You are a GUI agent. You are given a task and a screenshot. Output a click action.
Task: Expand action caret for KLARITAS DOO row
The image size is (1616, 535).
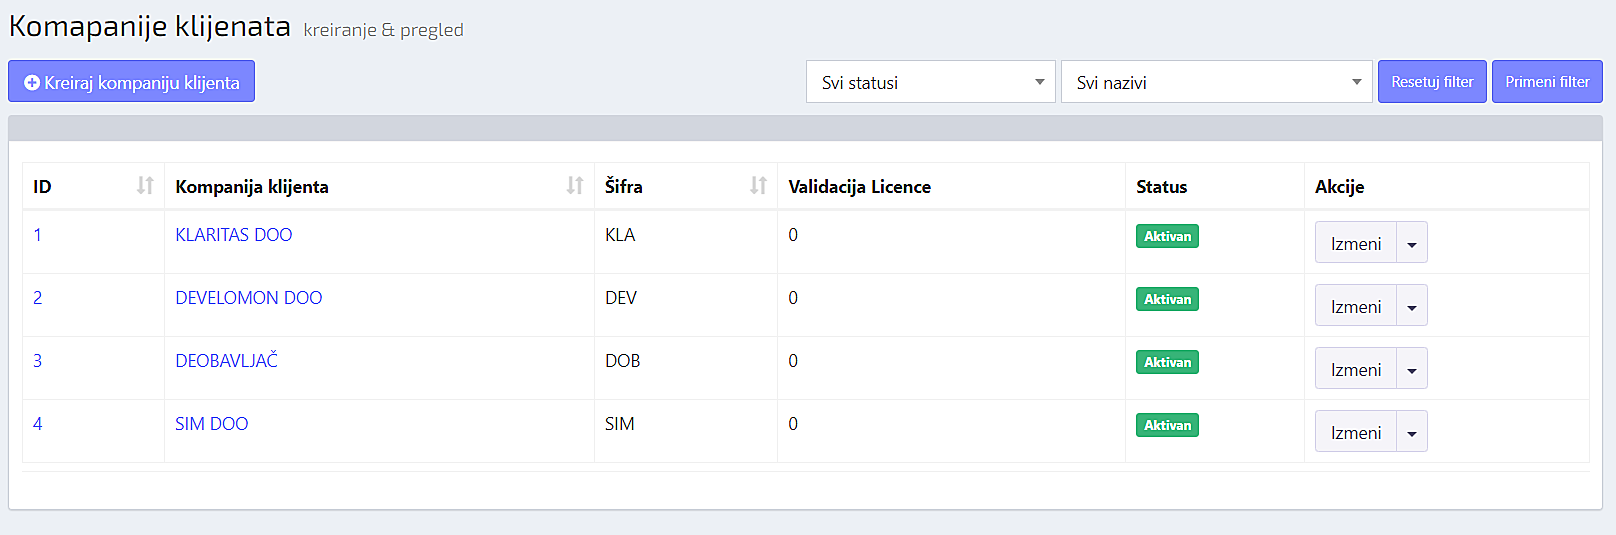pyautogui.click(x=1411, y=243)
